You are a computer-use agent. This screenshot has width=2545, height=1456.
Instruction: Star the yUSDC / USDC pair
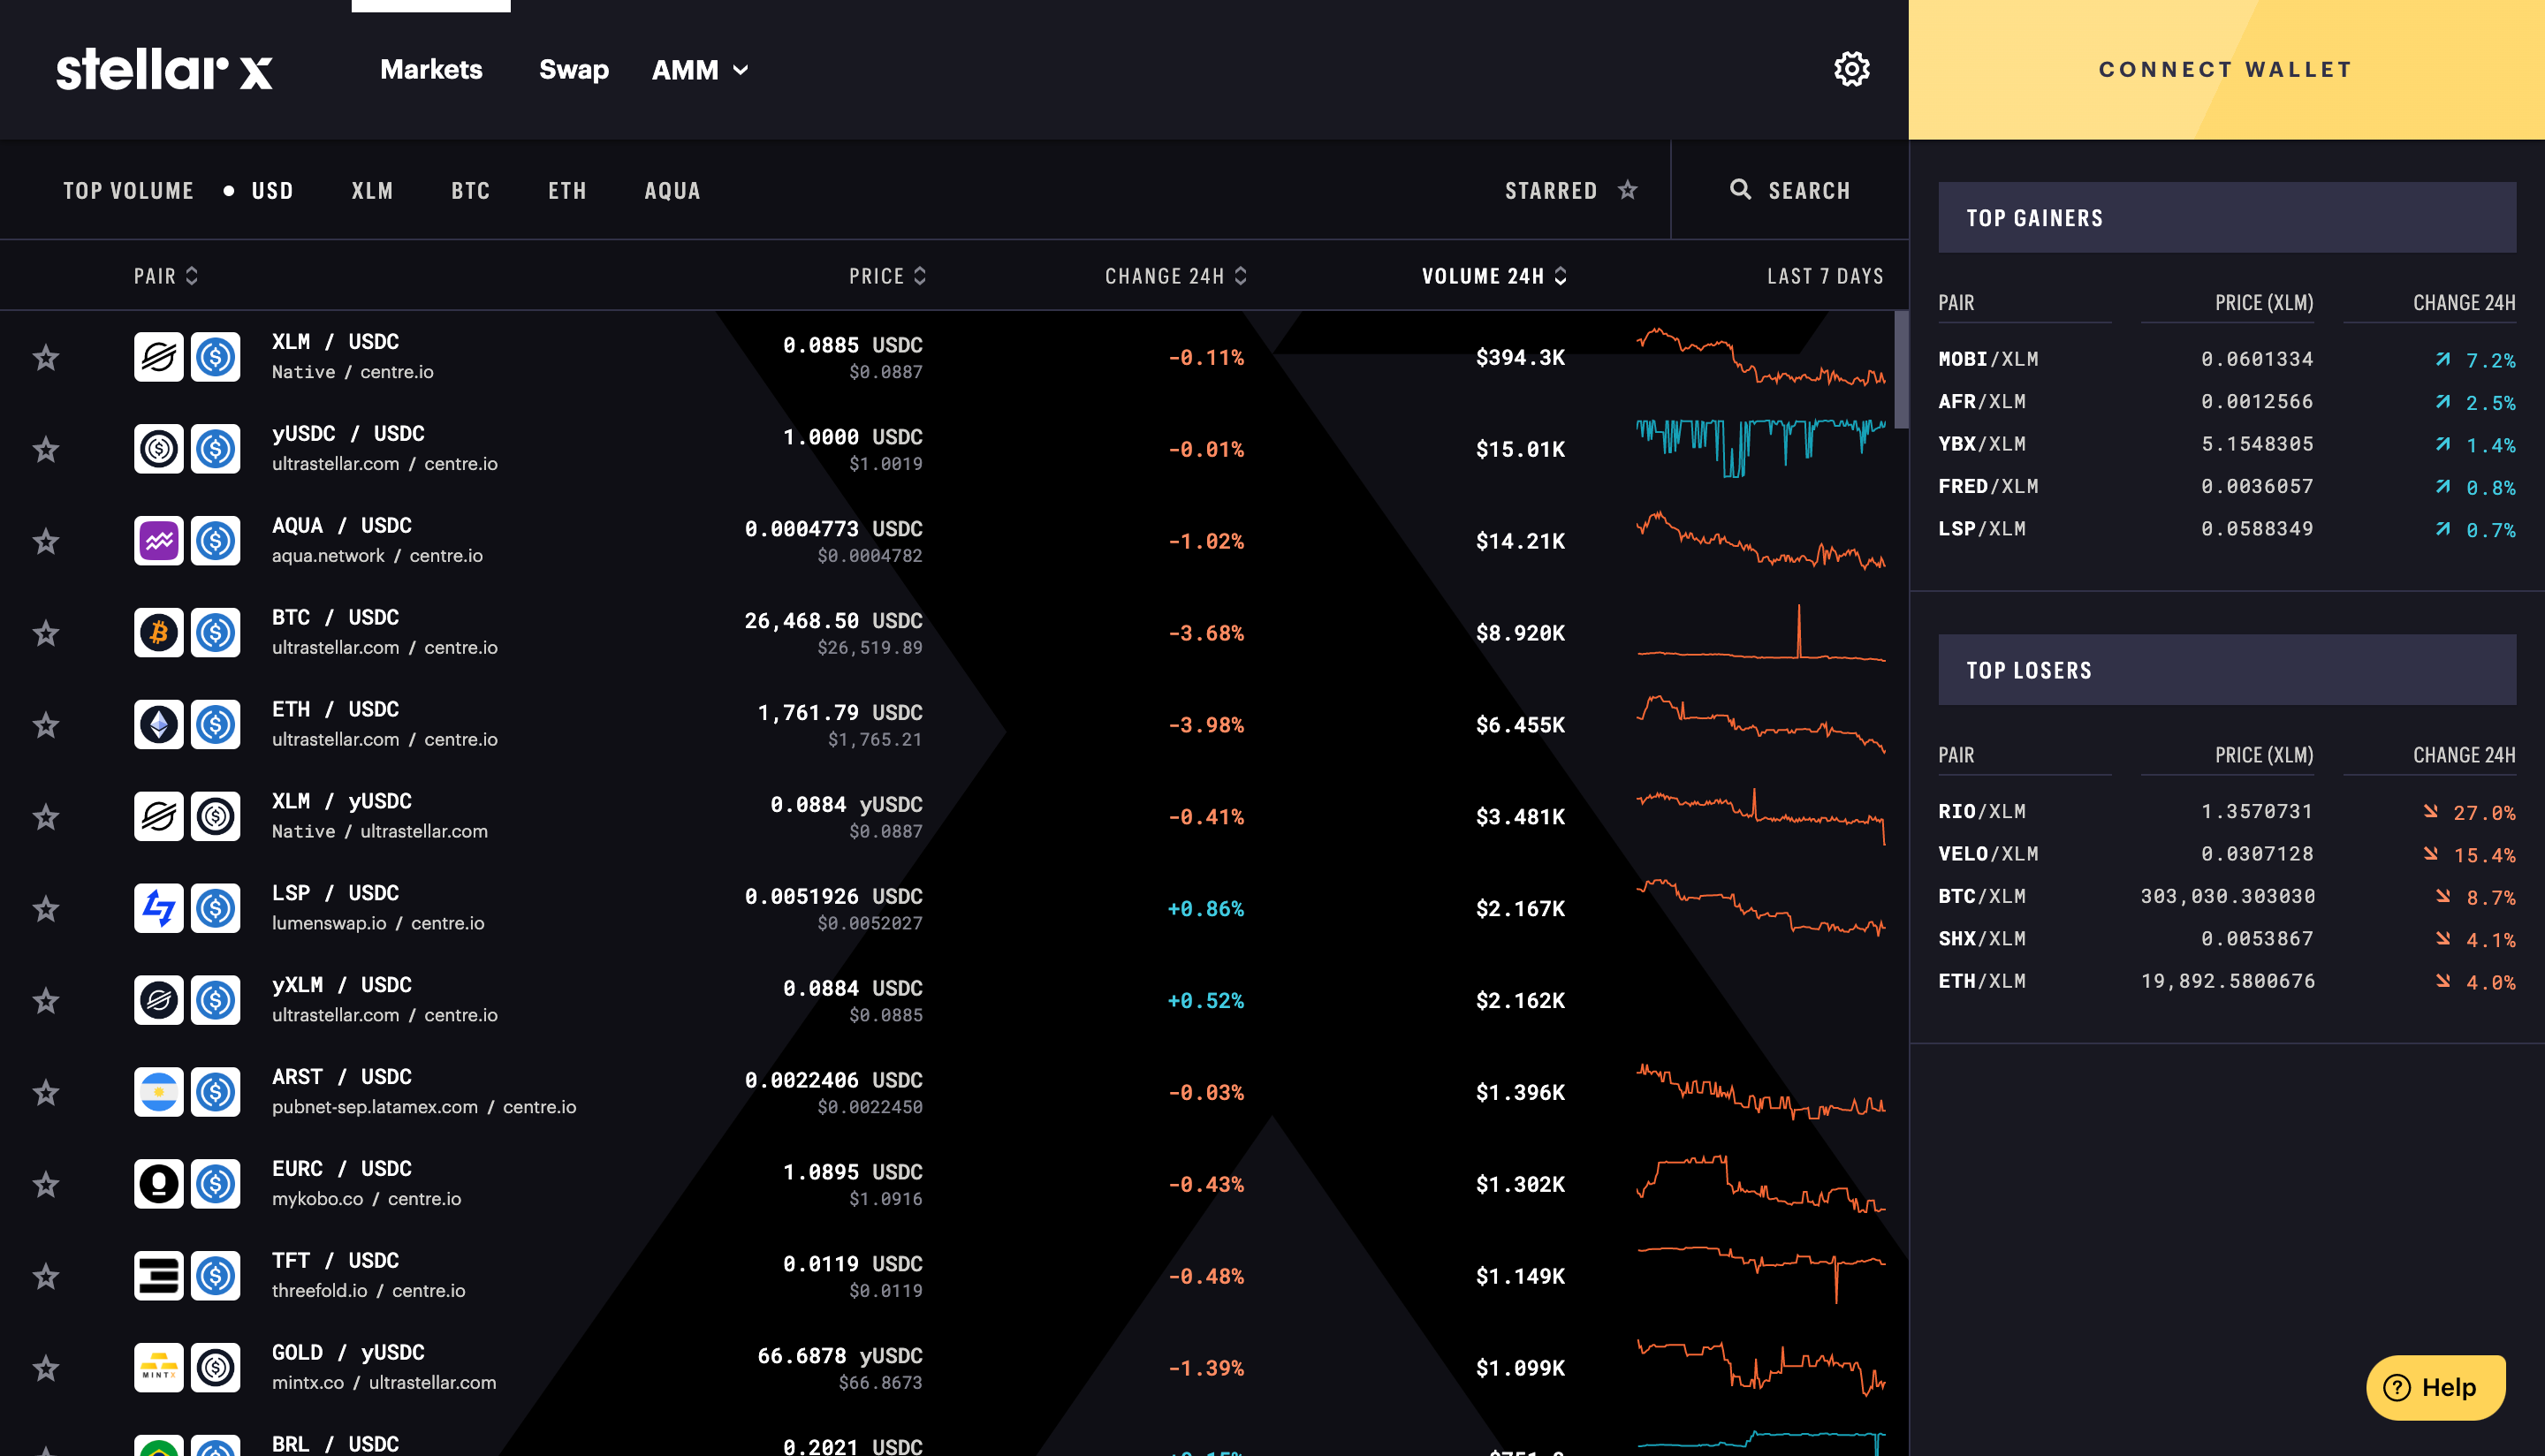(46, 449)
